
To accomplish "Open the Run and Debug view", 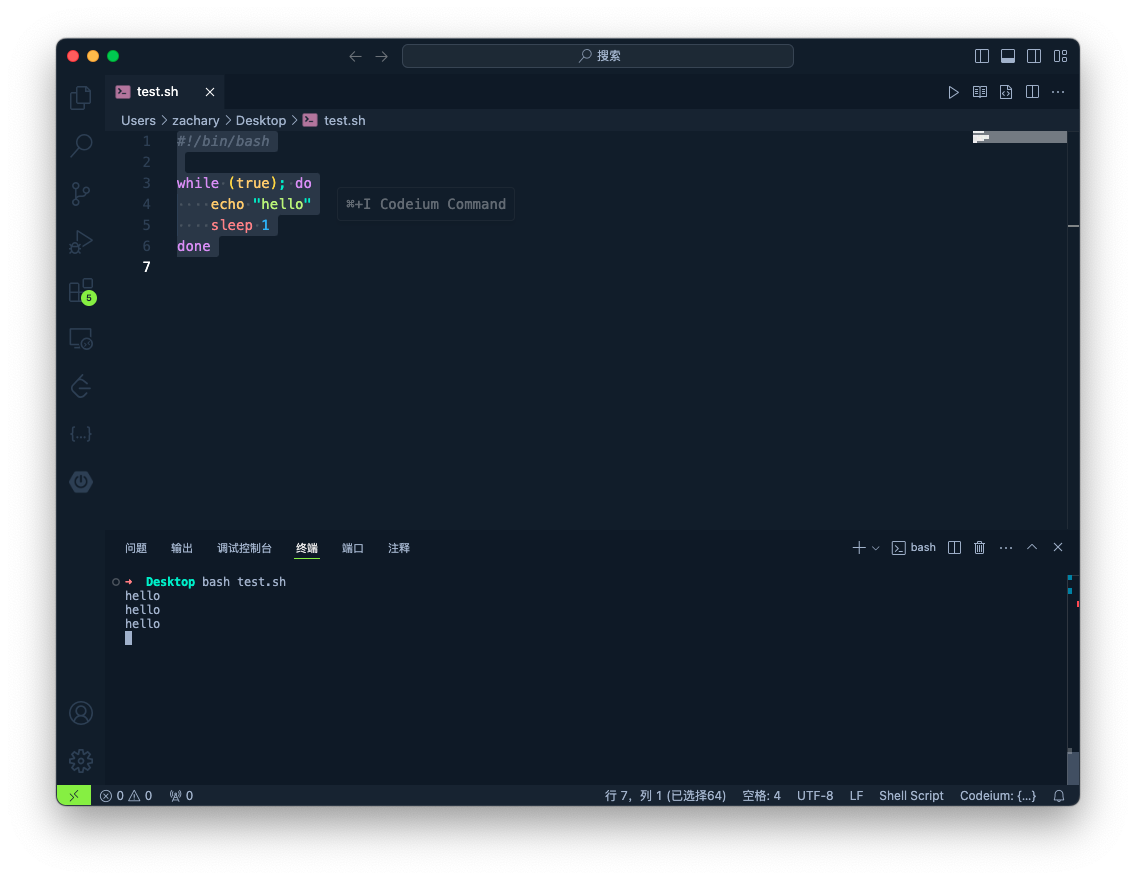I will point(81,241).
